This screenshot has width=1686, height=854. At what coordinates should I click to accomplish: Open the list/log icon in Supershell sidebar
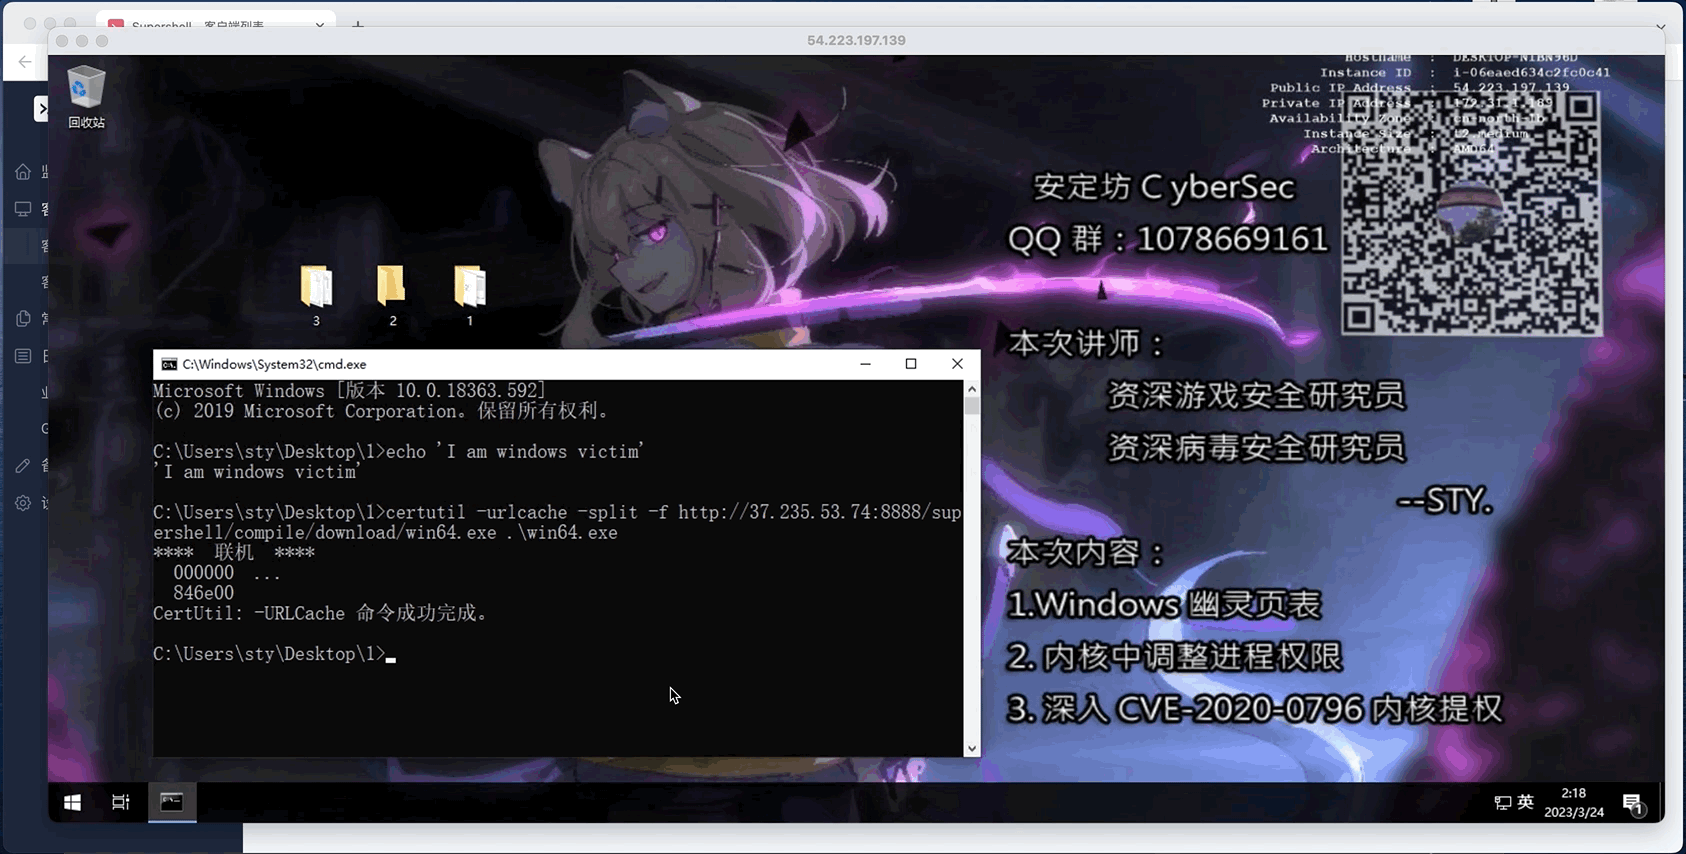(x=23, y=356)
